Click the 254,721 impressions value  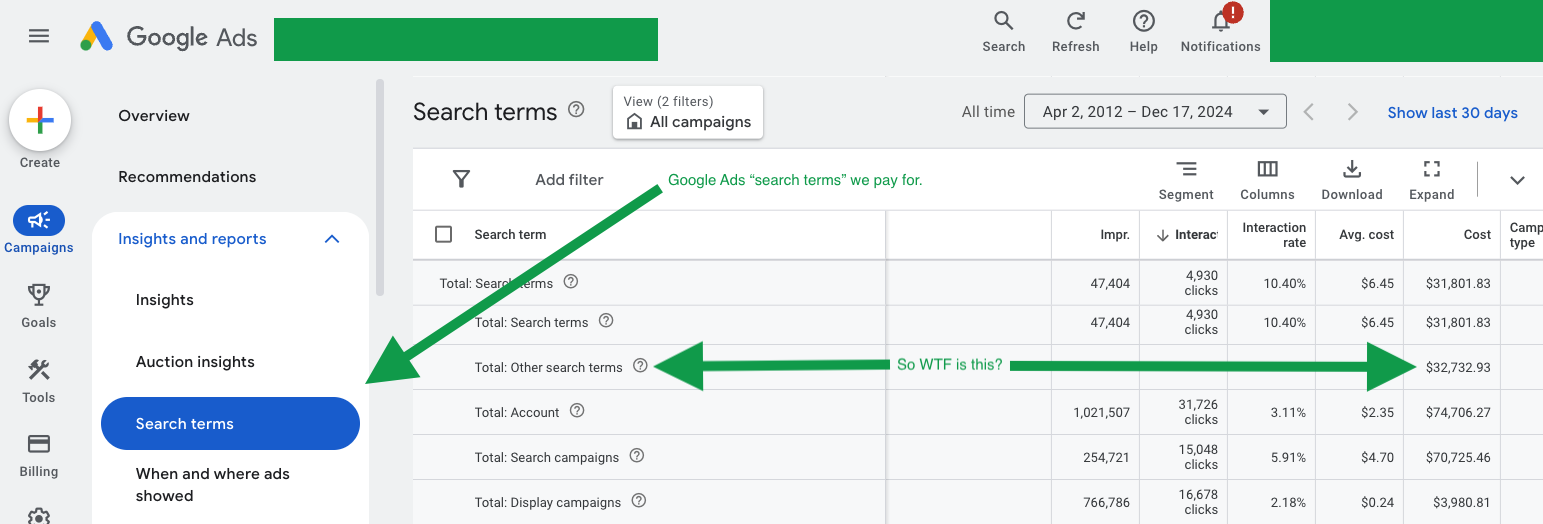(x=1104, y=457)
